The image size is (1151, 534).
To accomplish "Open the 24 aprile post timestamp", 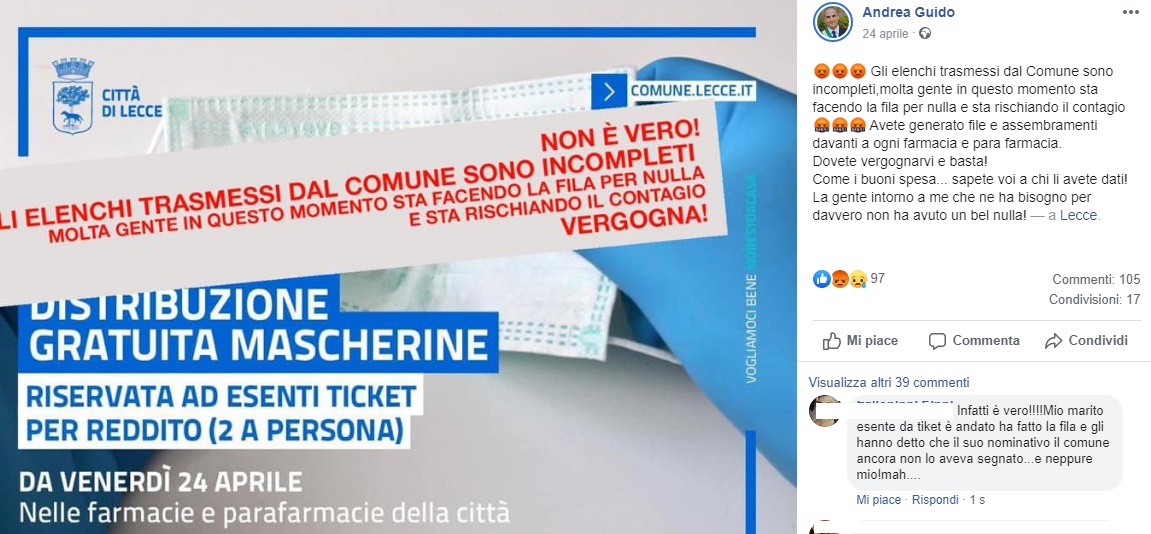I will tap(885, 34).
